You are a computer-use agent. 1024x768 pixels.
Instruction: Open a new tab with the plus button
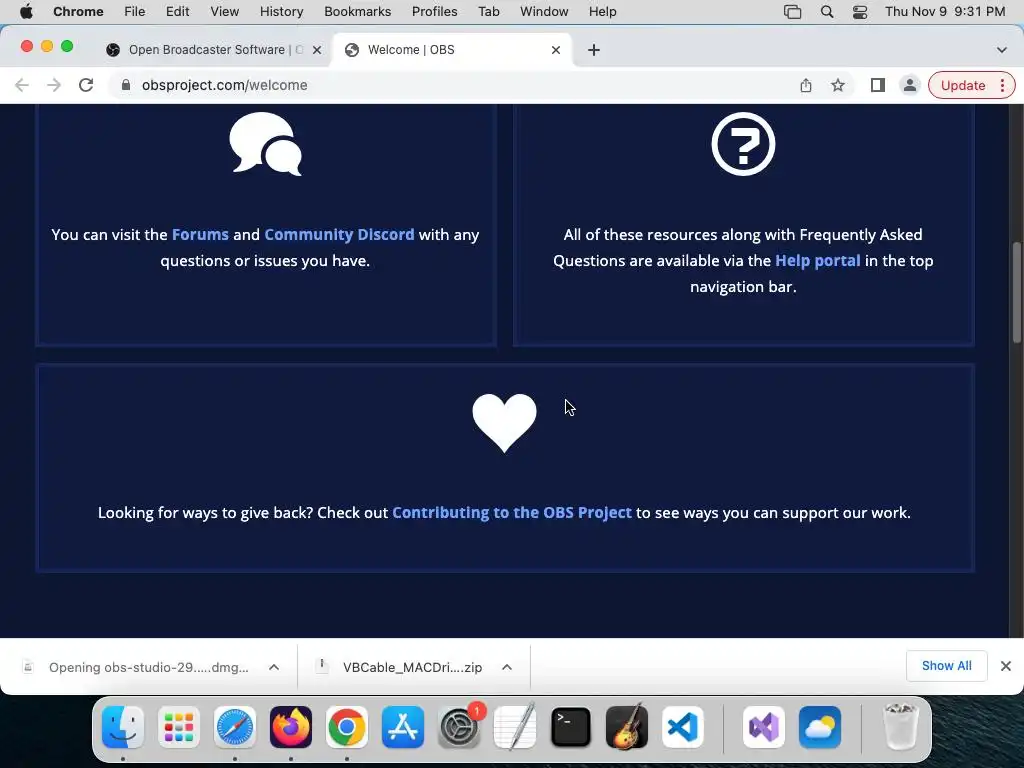pyautogui.click(x=594, y=50)
